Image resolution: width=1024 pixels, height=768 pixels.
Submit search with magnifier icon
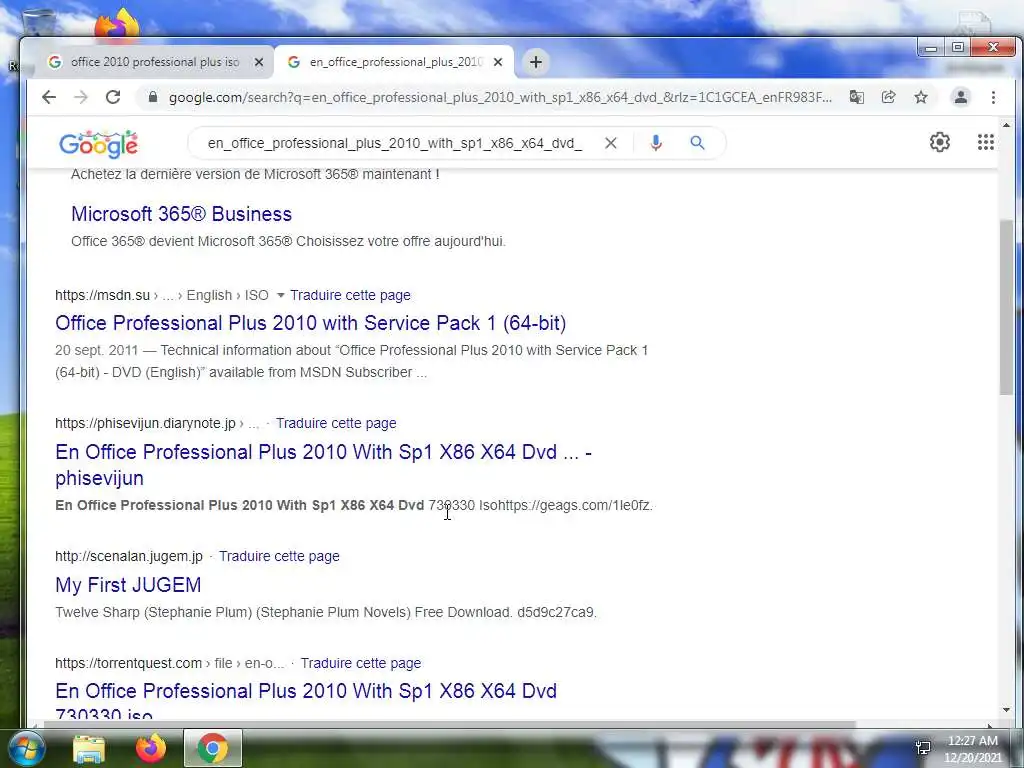click(x=697, y=143)
